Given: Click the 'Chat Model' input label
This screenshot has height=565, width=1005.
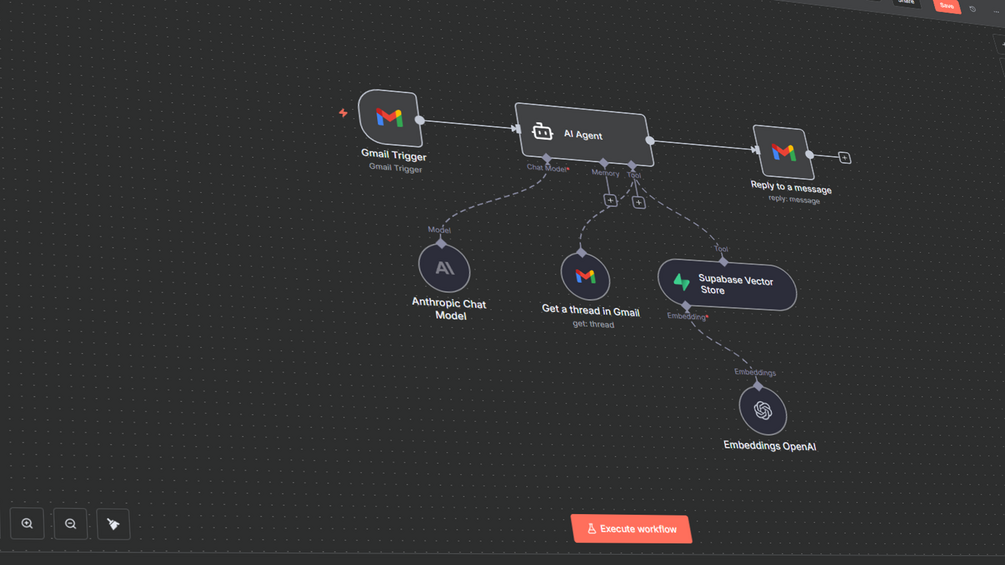Looking at the screenshot, I should click(x=547, y=168).
